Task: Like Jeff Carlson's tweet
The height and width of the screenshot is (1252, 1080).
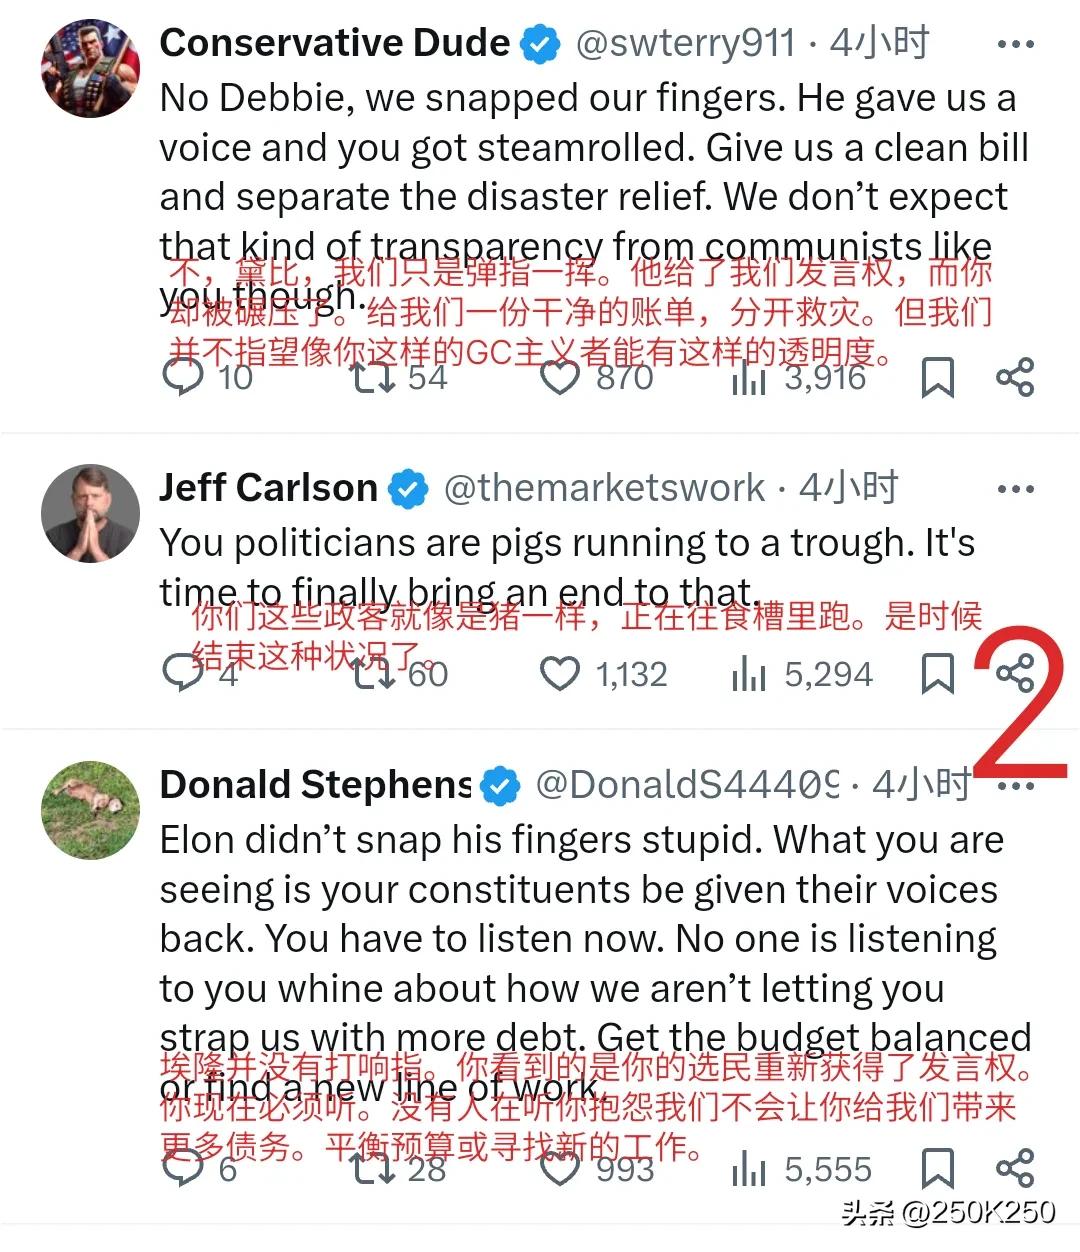Action: [560, 674]
